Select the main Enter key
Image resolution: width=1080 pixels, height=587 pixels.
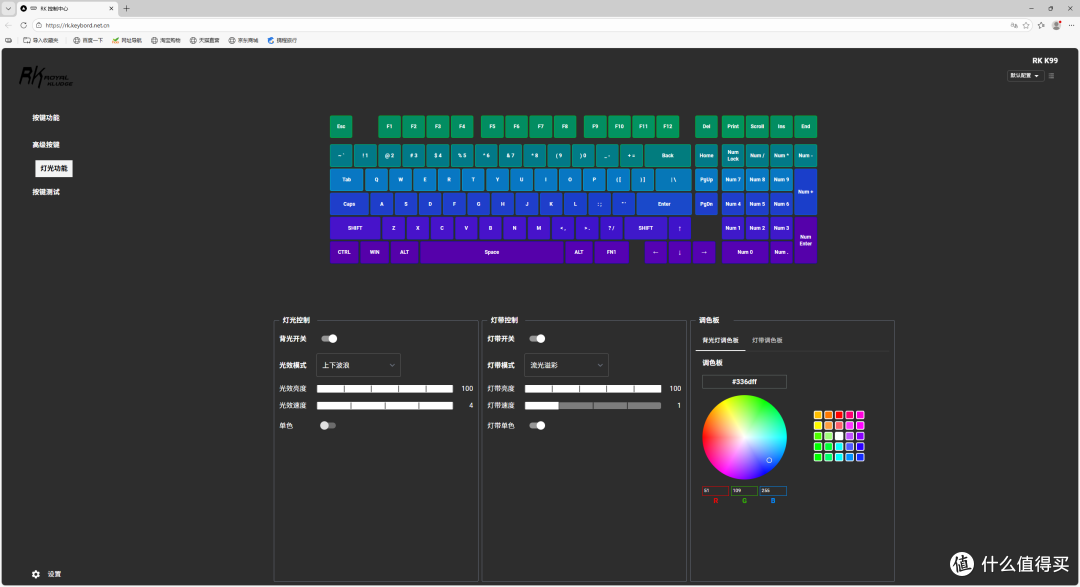click(x=664, y=204)
